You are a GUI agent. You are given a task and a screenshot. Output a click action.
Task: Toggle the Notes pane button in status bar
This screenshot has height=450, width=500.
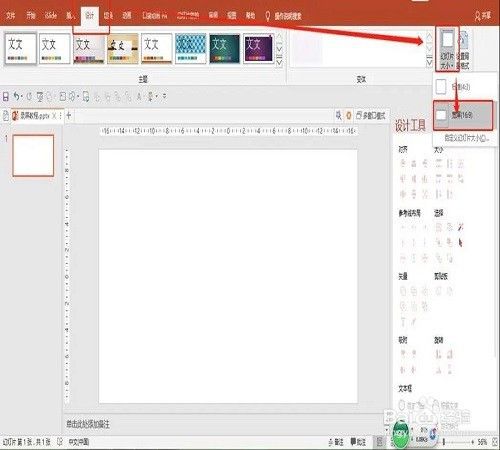click(336, 442)
